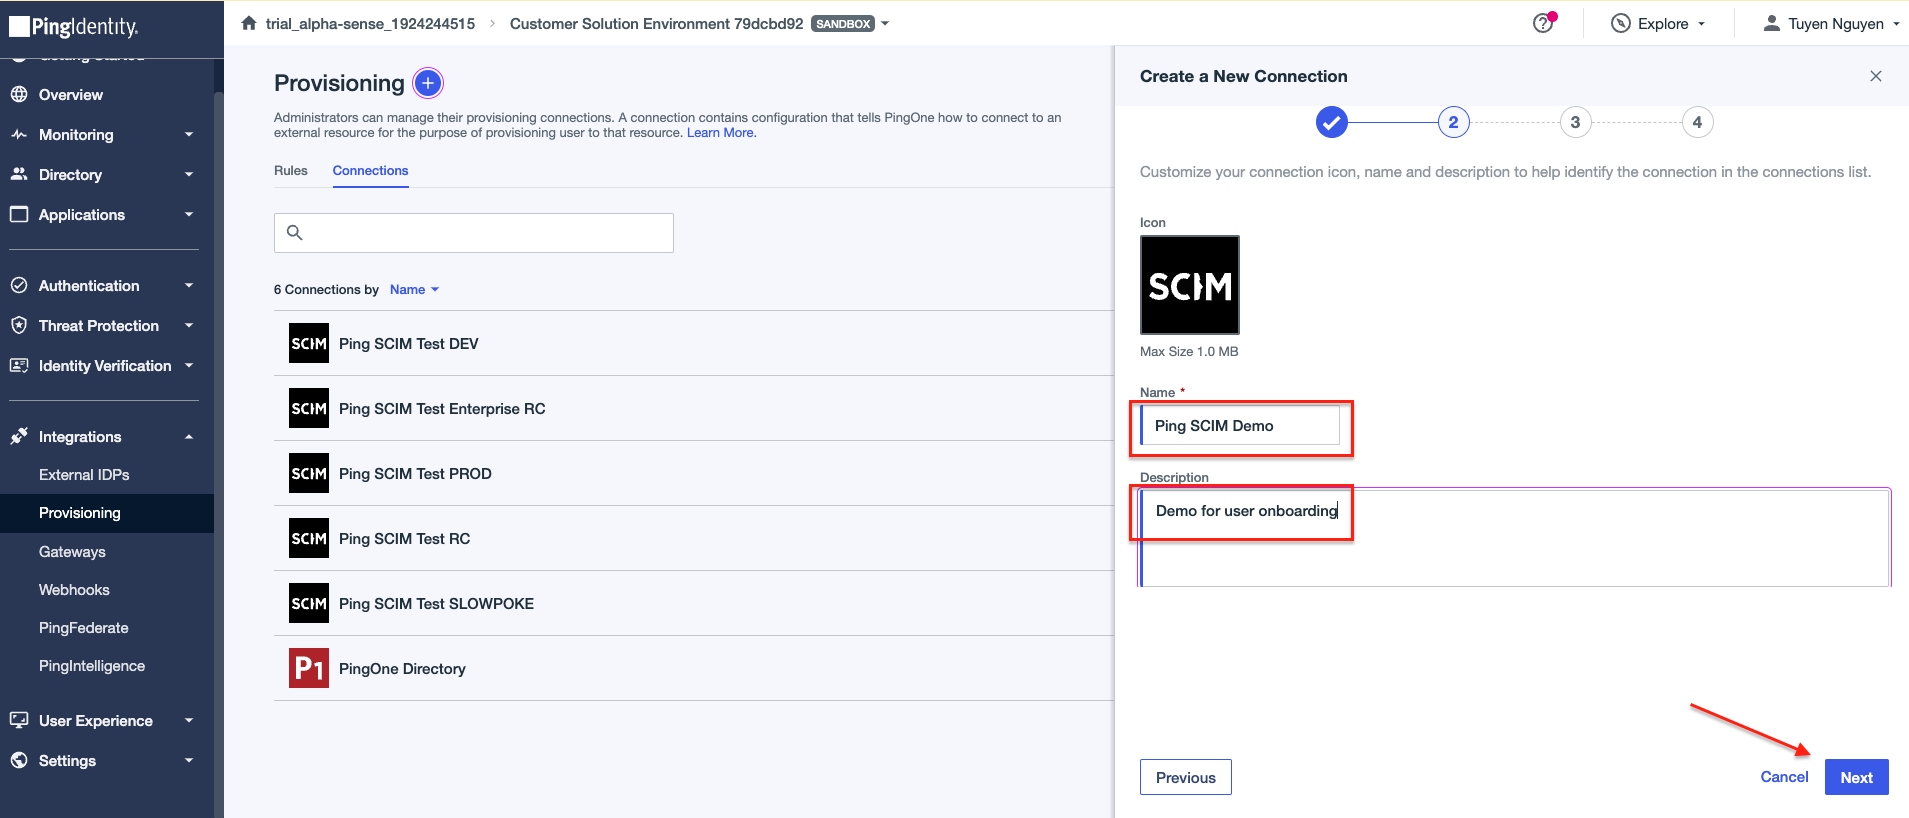Click the Applications window icon
This screenshot has height=818, width=1909.
pyautogui.click(x=18, y=214)
